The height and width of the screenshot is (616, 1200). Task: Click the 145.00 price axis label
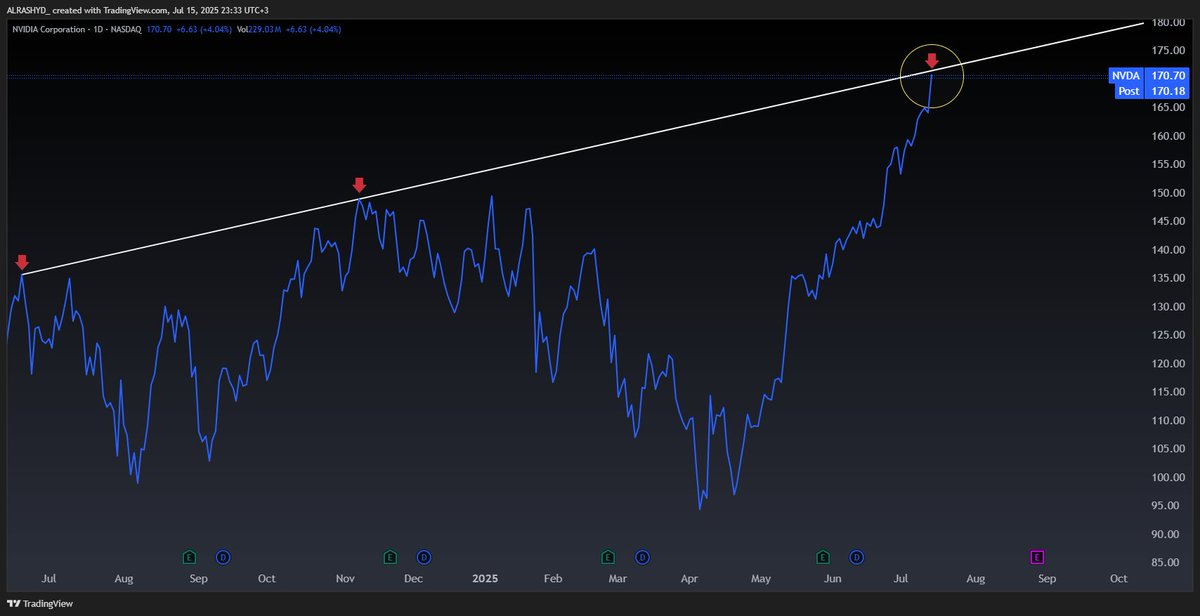coord(1168,221)
